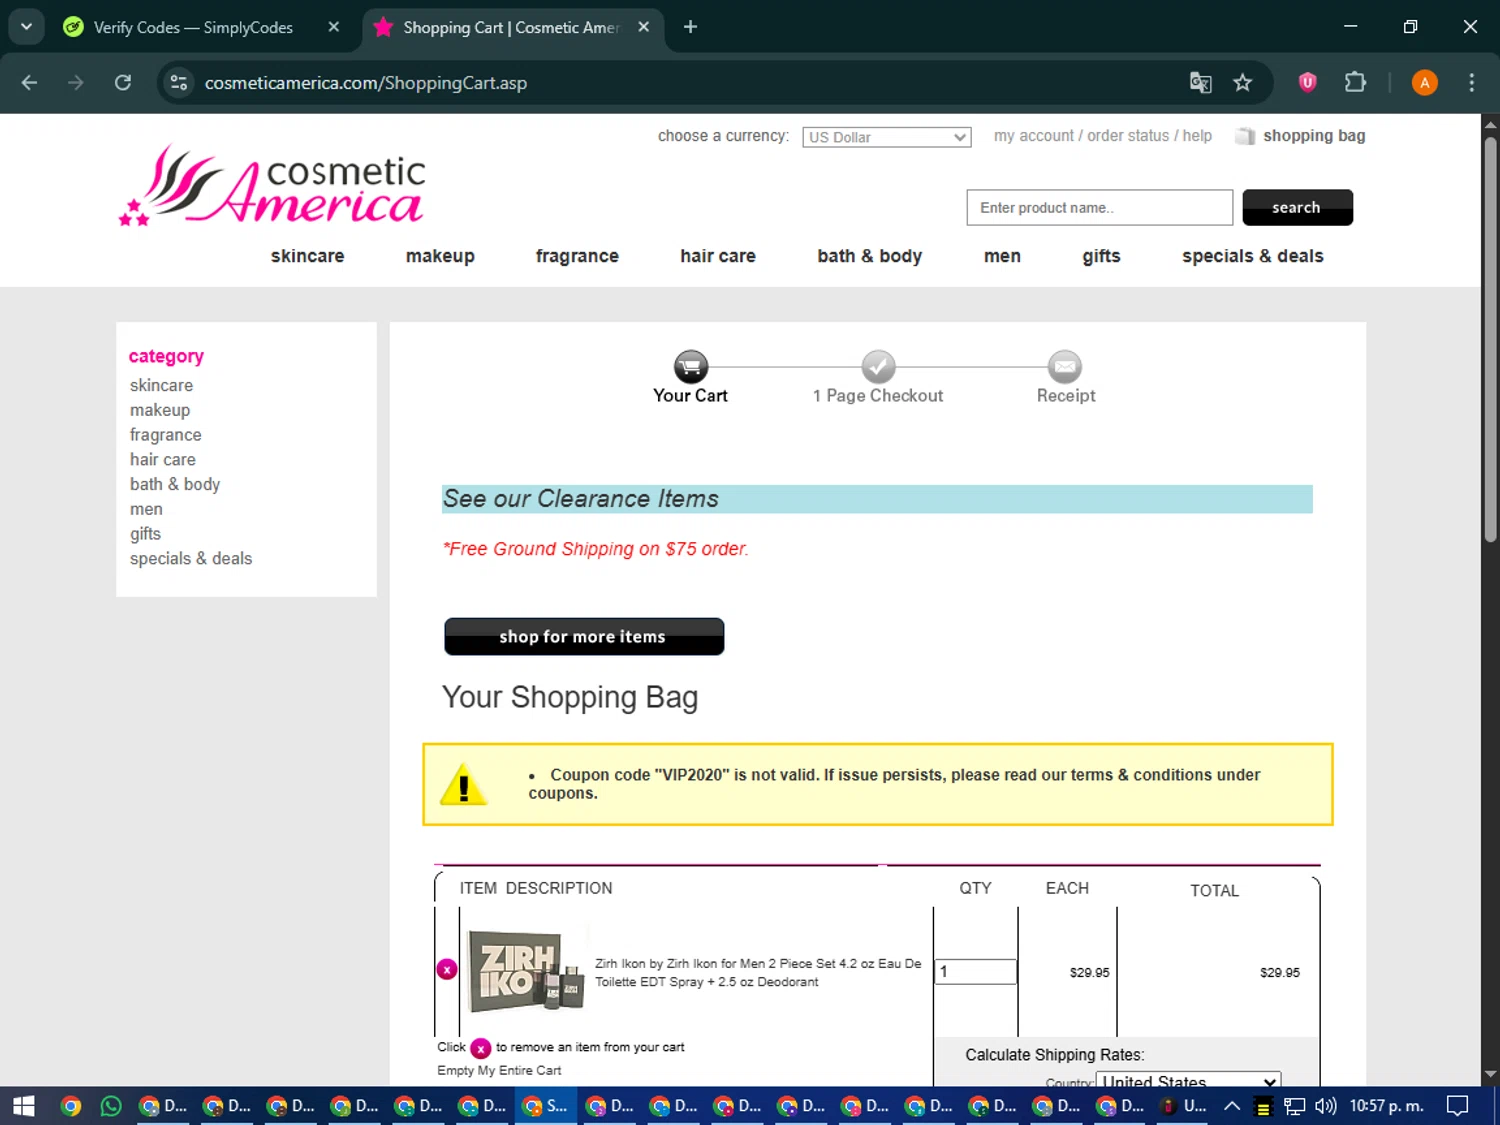
Task: Open the Zirh Ikon product thumbnail
Action: pyautogui.click(x=526, y=971)
